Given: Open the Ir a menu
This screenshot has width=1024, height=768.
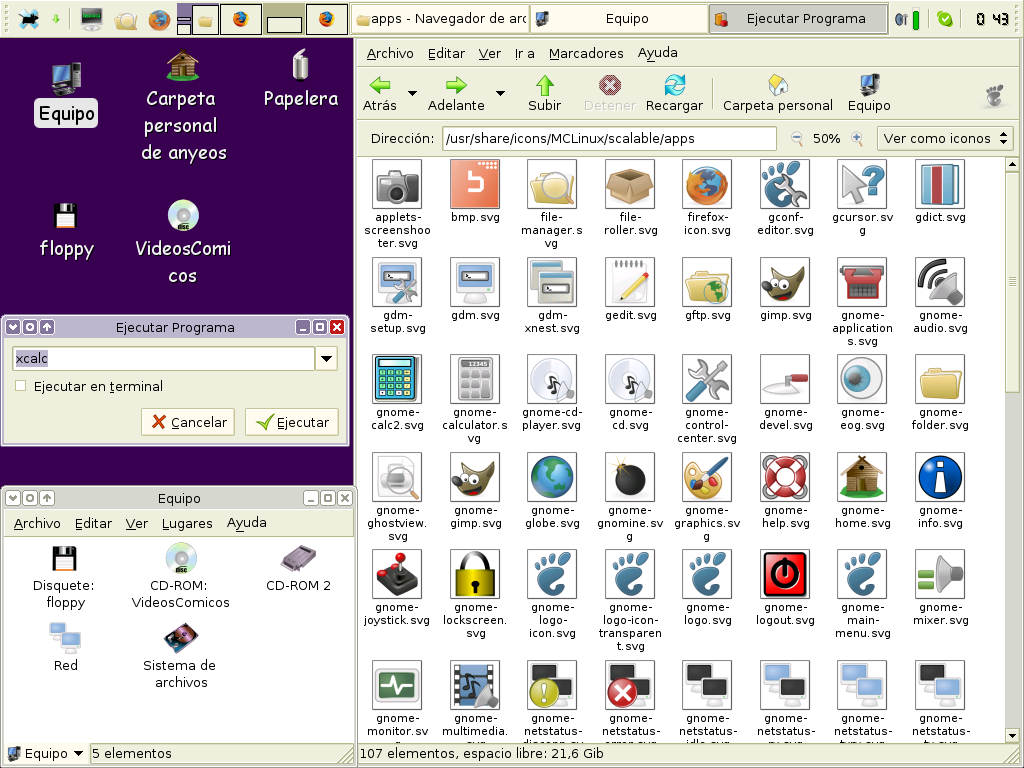Looking at the screenshot, I should 524,54.
